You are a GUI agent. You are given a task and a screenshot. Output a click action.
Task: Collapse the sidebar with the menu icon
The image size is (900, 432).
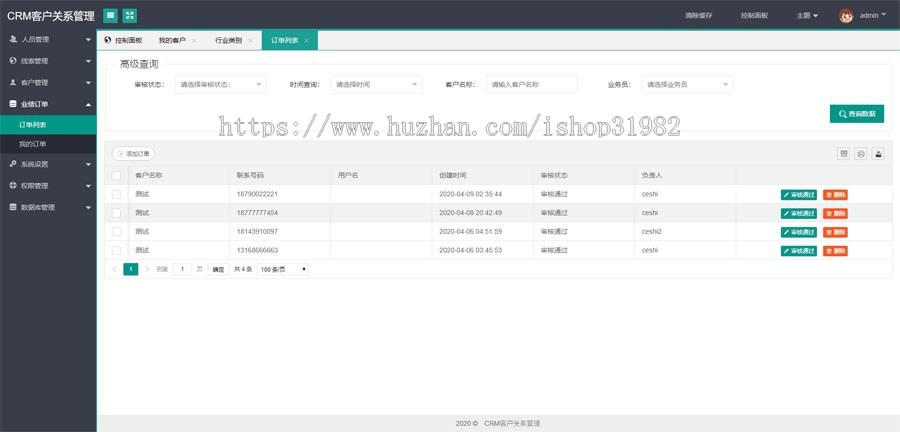click(x=110, y=15)
